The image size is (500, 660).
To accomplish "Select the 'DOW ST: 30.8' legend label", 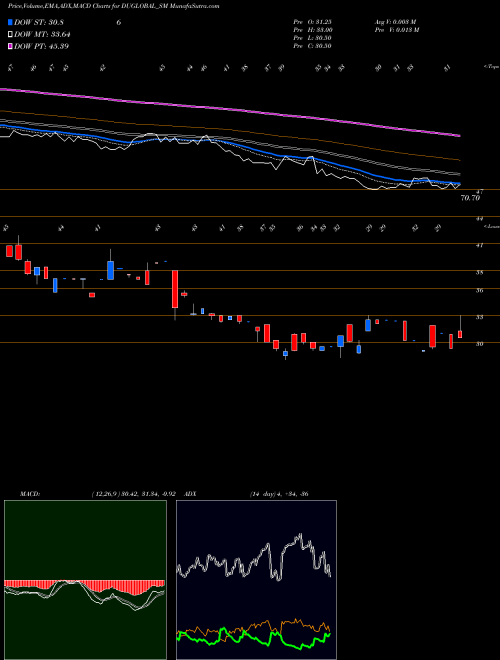I will pyautogui.click(x=39, y=22).
